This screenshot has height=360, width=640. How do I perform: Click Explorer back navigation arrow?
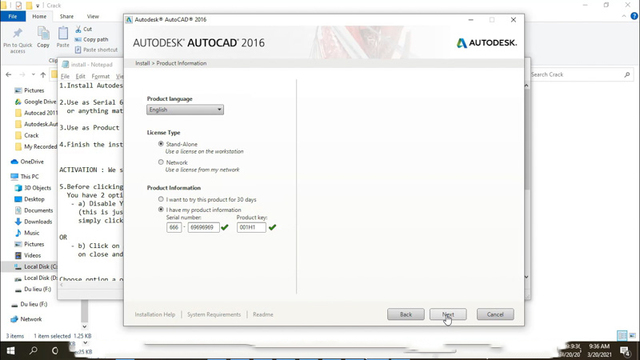coord(9,75)
